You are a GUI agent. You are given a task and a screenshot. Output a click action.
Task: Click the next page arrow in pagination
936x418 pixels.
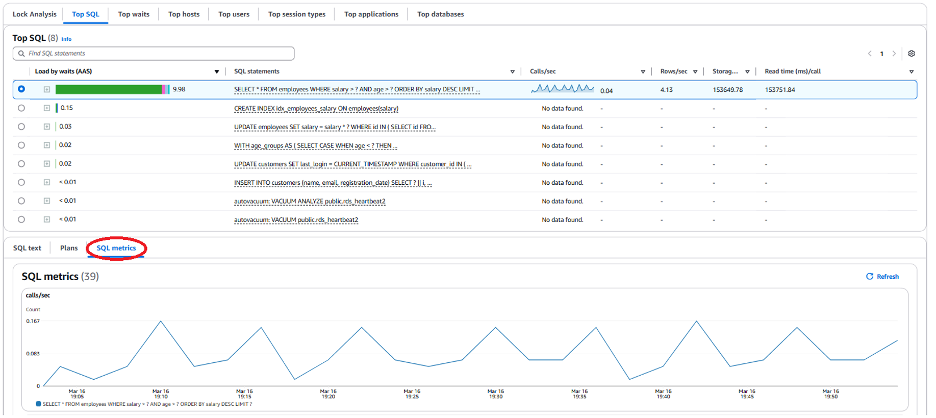click(x=893, y=53)
